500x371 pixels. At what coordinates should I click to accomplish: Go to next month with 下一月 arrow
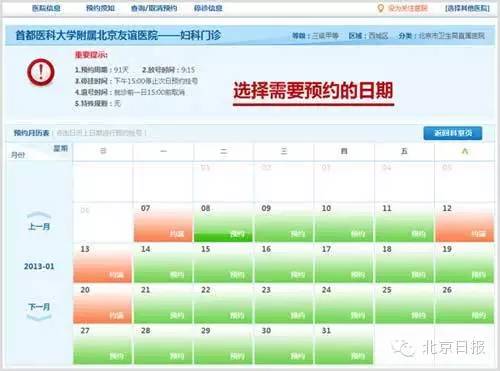[39, 311]
